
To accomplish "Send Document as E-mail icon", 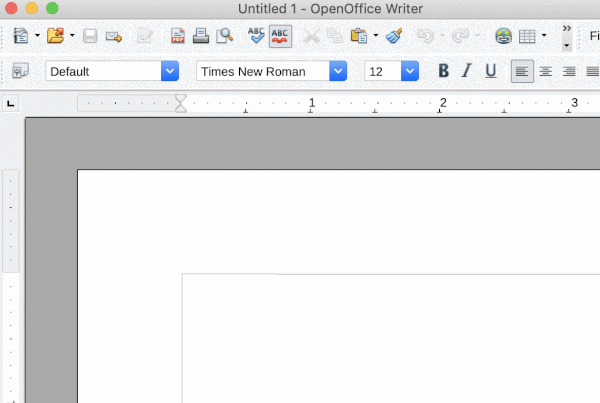I will point(114,36).
